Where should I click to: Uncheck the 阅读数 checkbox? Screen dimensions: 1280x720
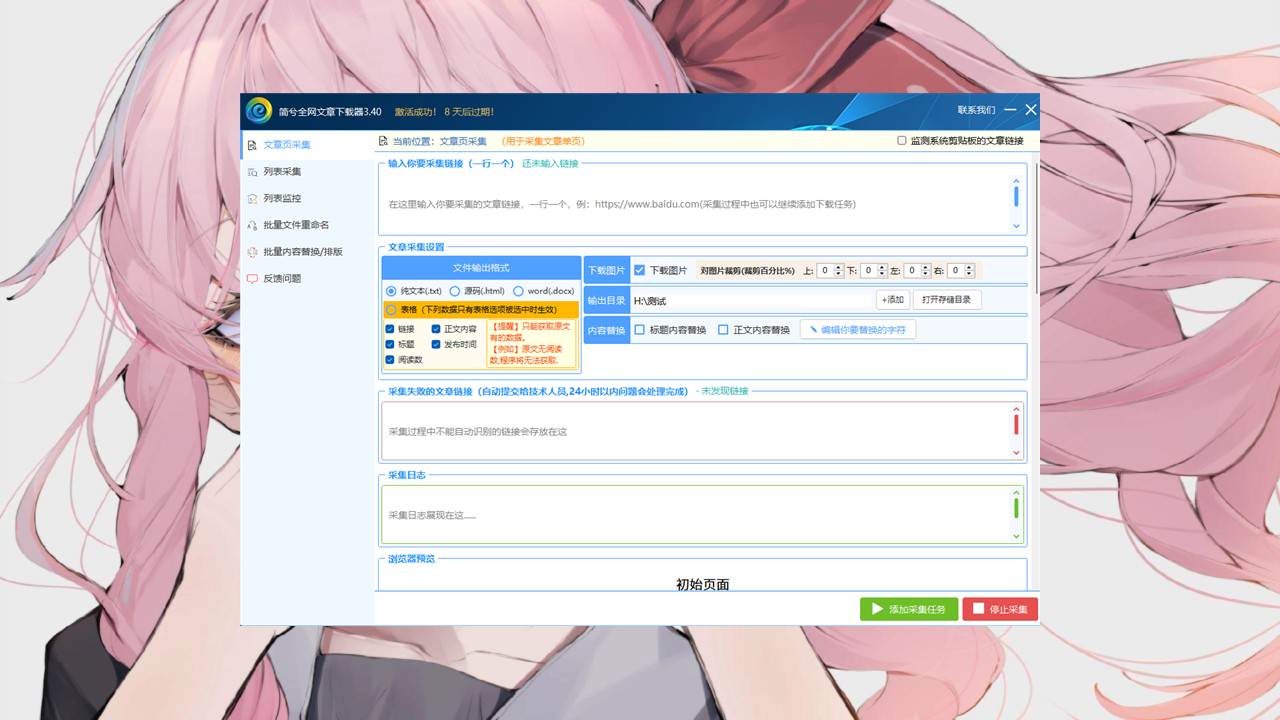point(390,359)
